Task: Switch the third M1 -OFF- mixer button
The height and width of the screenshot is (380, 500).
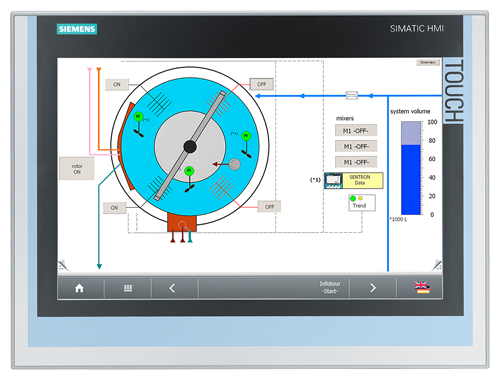Action: (x=356, y=162)
